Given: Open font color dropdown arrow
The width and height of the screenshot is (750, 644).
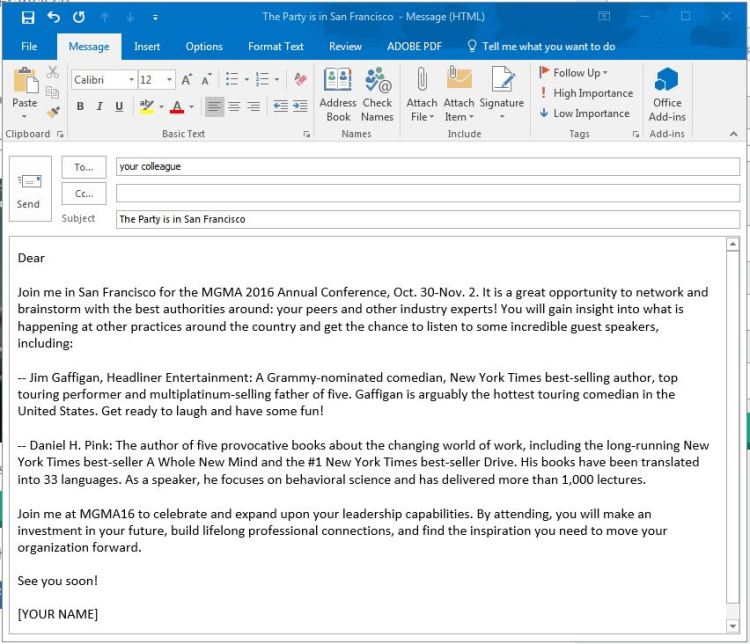Looking at the screenshot, I should coord(191,106).
